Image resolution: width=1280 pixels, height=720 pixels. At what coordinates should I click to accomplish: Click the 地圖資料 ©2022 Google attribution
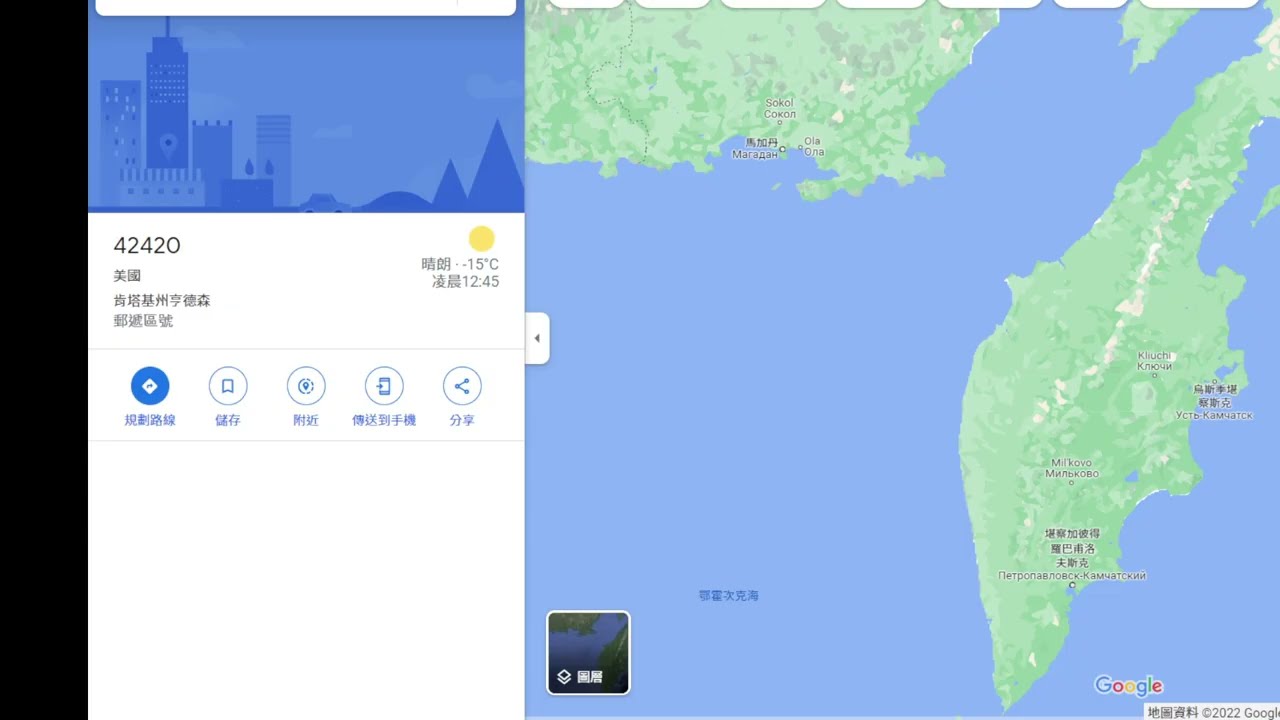pyautogui.click(x=1213, y=713)
